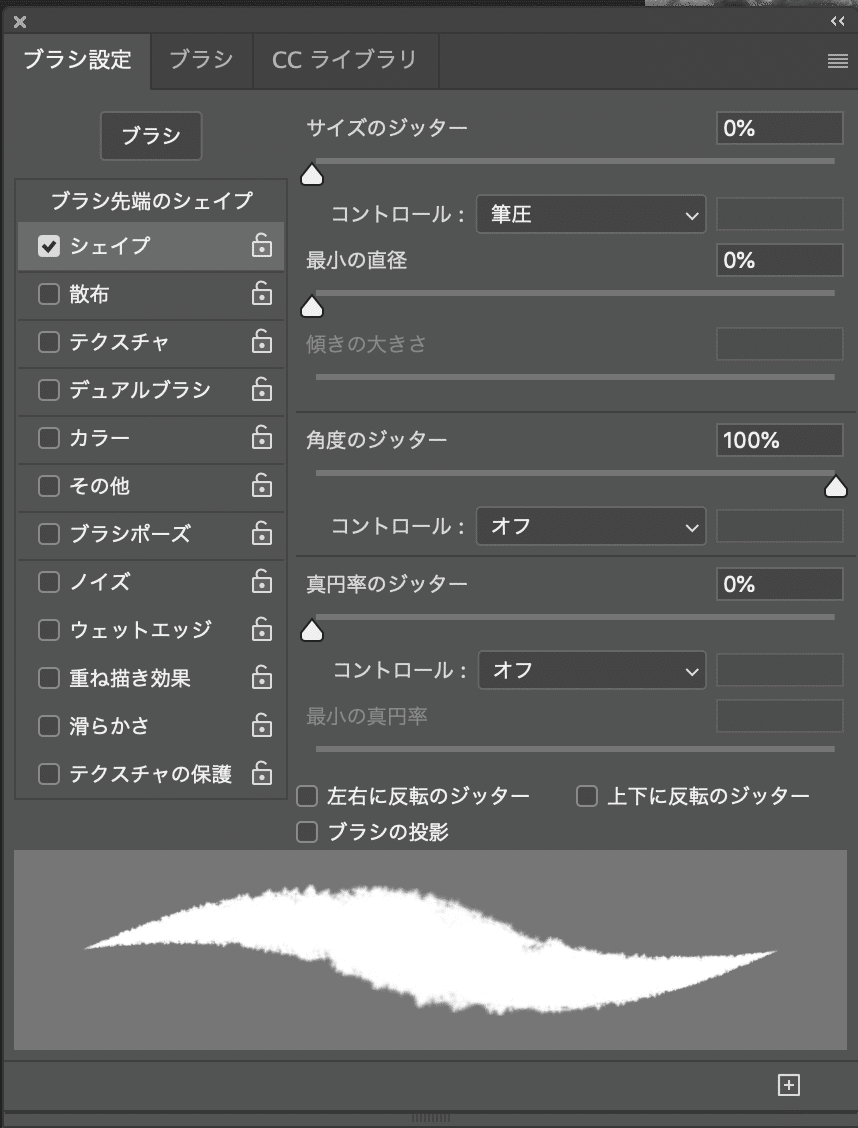
Task: Click the 角度のジッター slider handle
Action: [x=836, y=487]
